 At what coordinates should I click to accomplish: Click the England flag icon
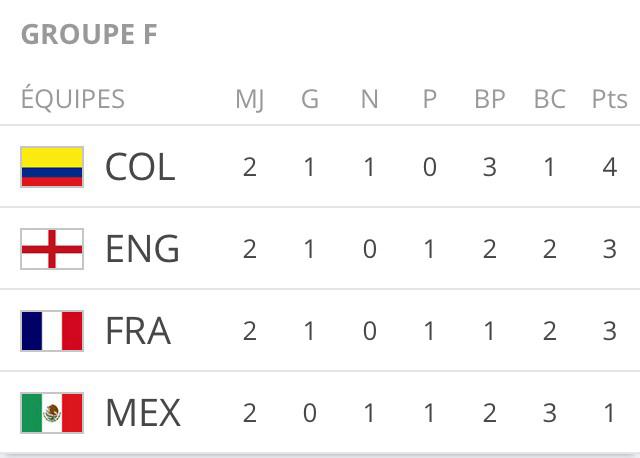(52, 249)
